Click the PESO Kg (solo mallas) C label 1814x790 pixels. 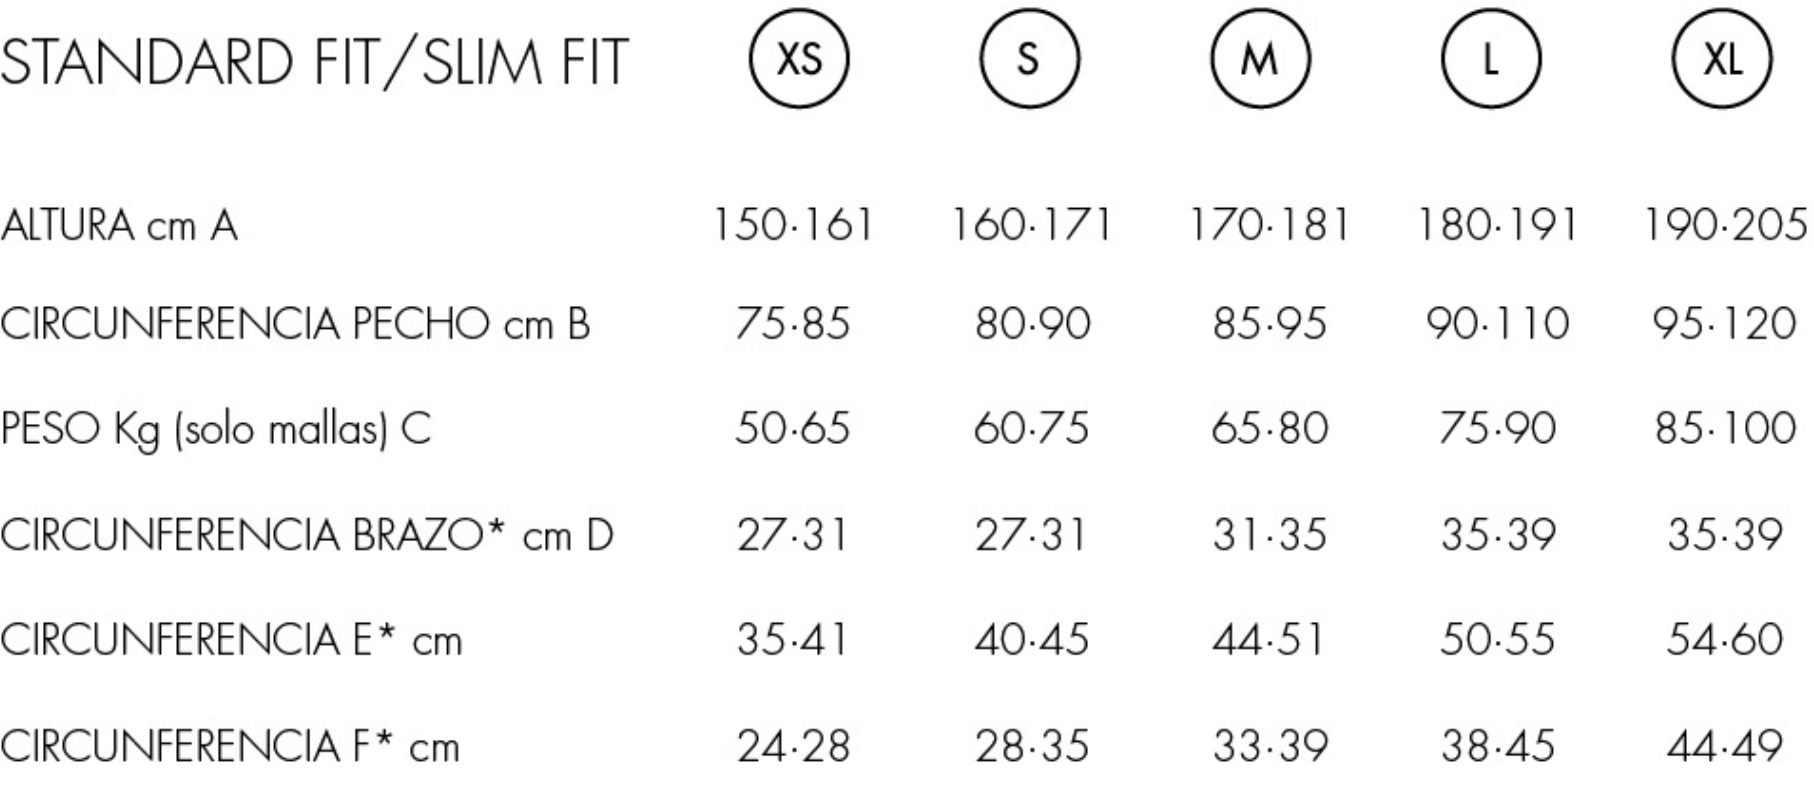pos(216,430)
